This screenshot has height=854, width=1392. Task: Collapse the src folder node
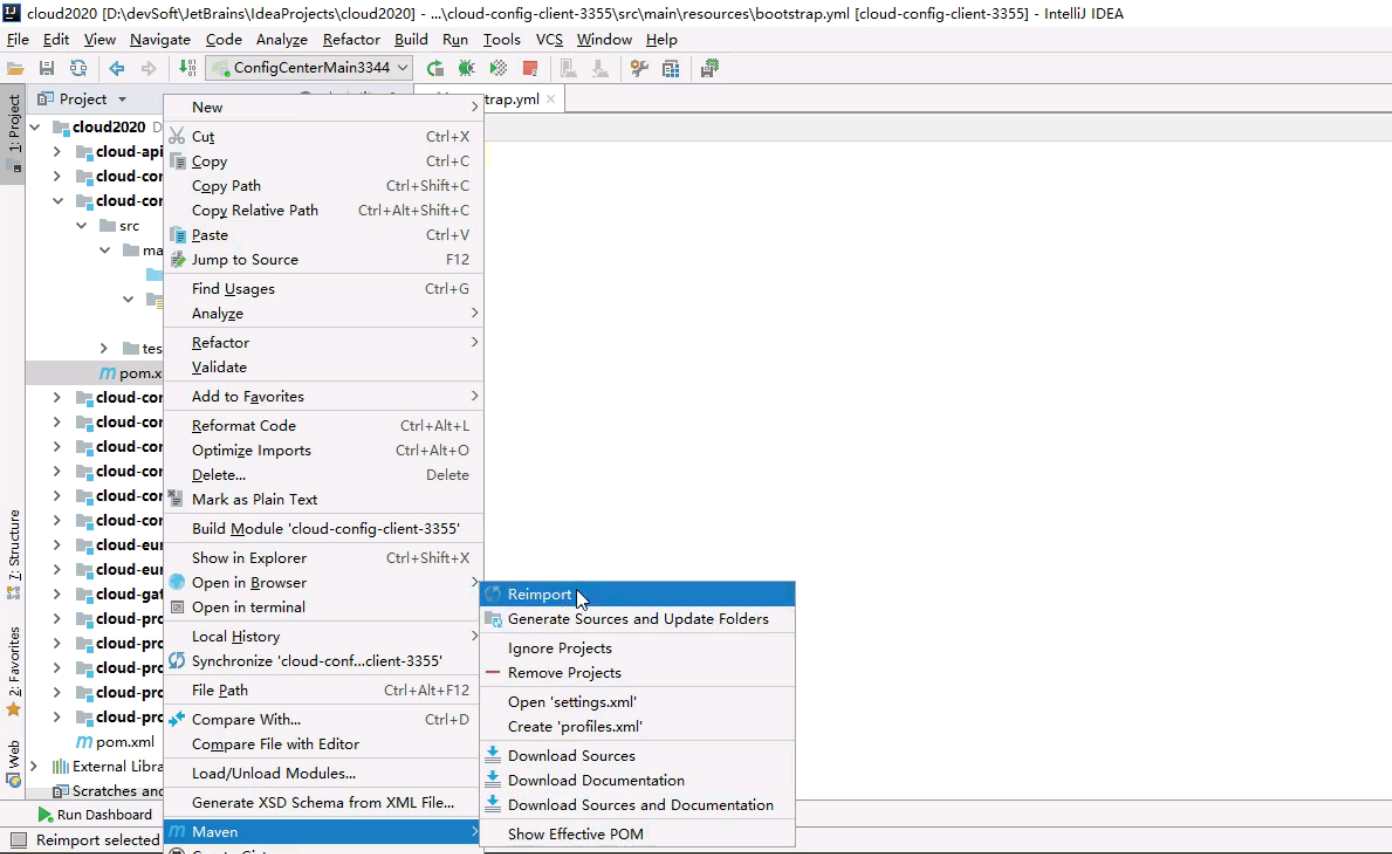pyautogui.click(x=82, y=226)
